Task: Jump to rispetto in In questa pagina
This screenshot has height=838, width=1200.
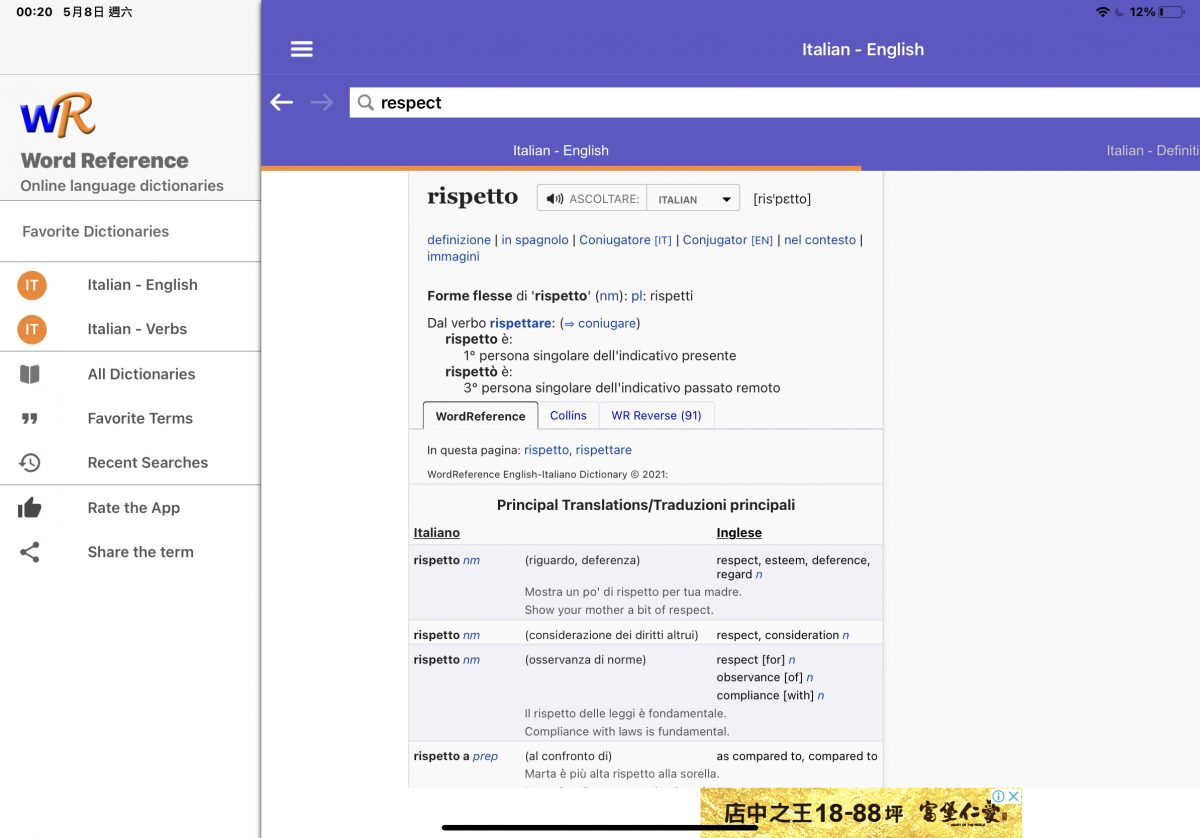Action: [x=546, y=450]
